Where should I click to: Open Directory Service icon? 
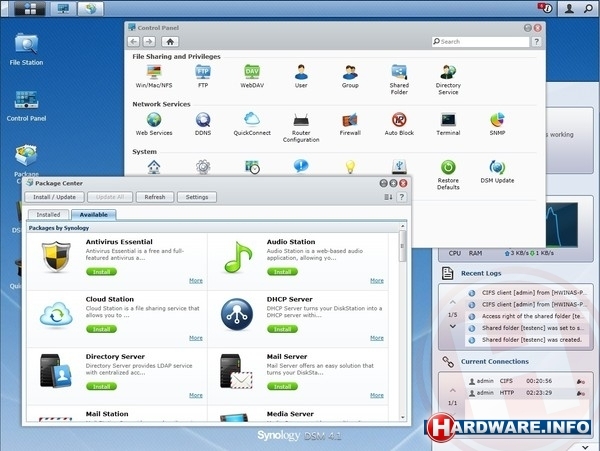[x=448, y=80]
